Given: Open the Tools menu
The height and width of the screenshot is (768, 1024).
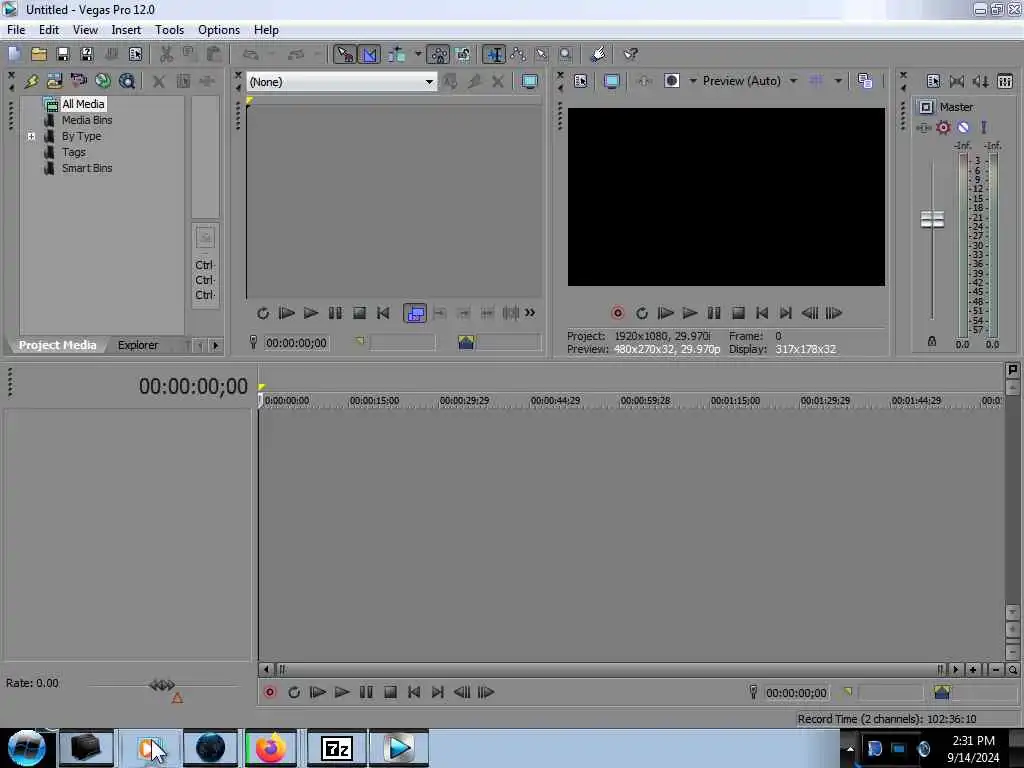Looking at the screenshot, I should coord(169,30).
